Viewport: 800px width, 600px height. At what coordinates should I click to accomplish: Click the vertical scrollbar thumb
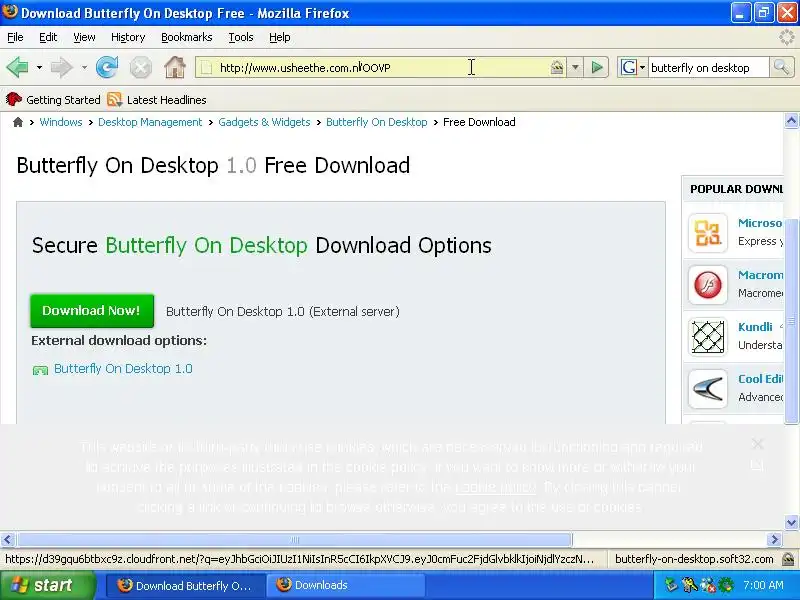(791, 321)
